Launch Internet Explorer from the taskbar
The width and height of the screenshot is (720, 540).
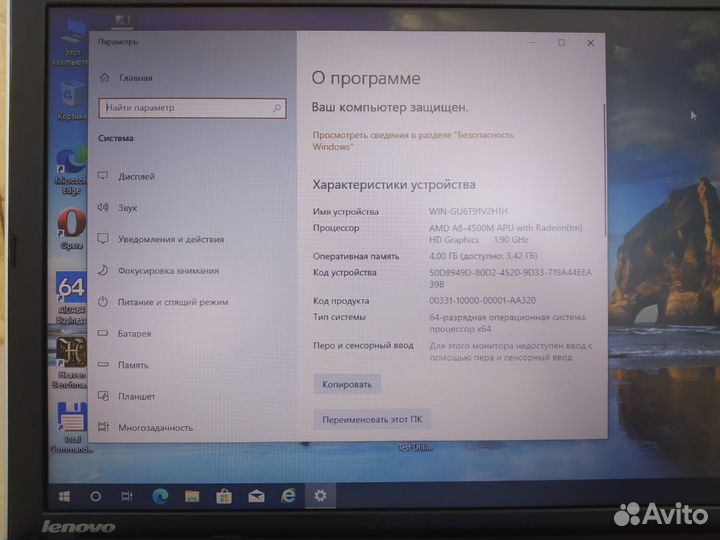point(288,496)
